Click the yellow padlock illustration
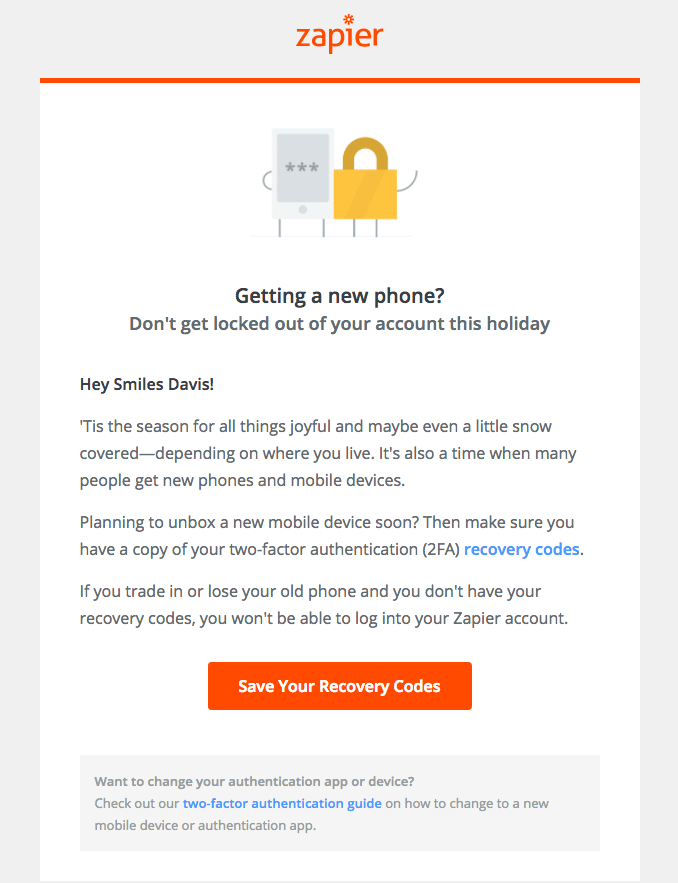The width and height of the screenshot is (678, 883). pos(365,179)
